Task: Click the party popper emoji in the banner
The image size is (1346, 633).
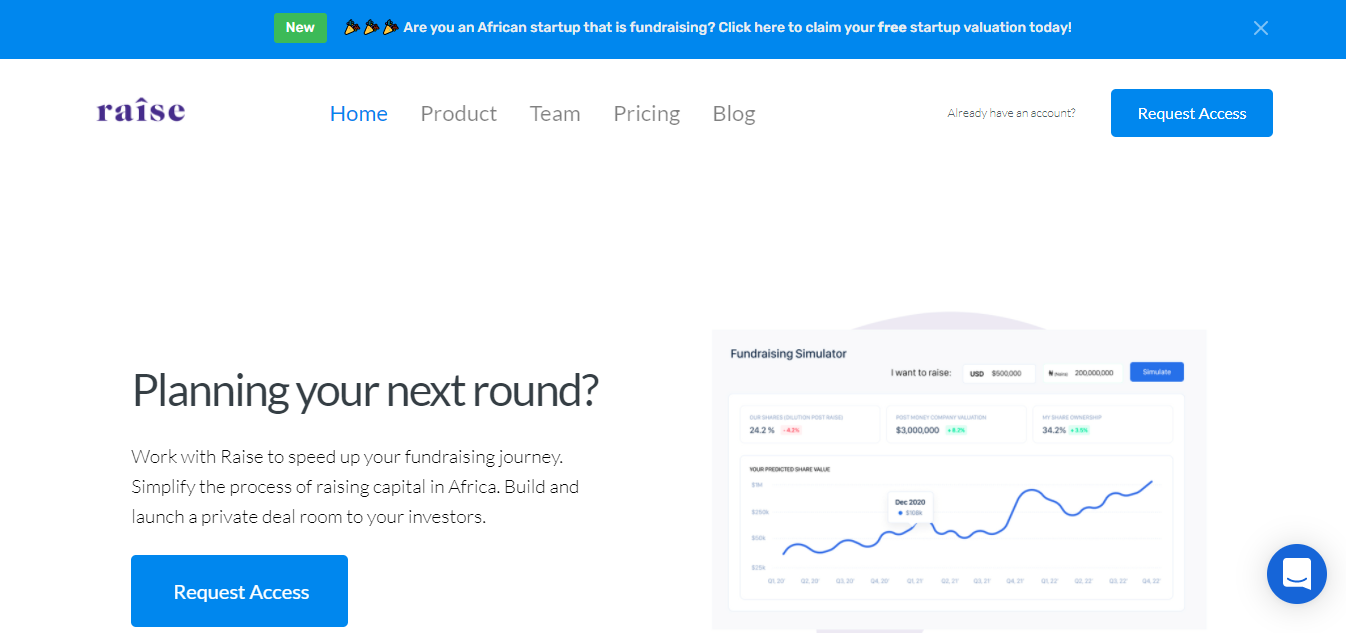Action: [x=352, y=27]
